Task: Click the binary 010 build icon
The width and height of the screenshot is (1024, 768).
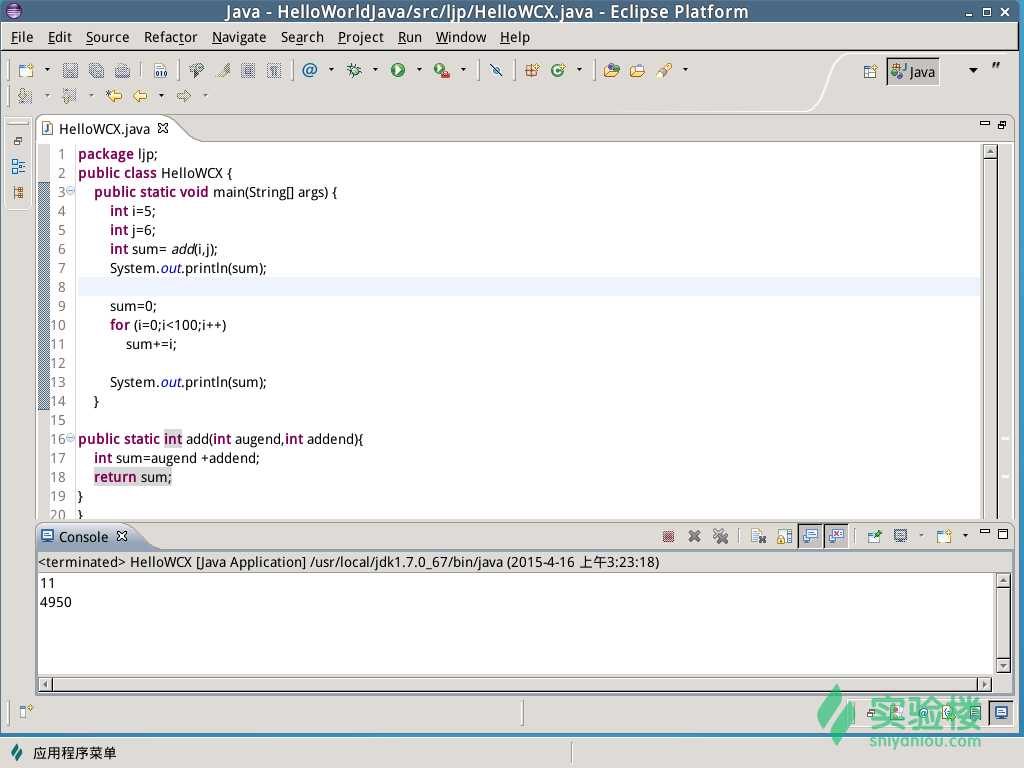Action: coord(160,70)
